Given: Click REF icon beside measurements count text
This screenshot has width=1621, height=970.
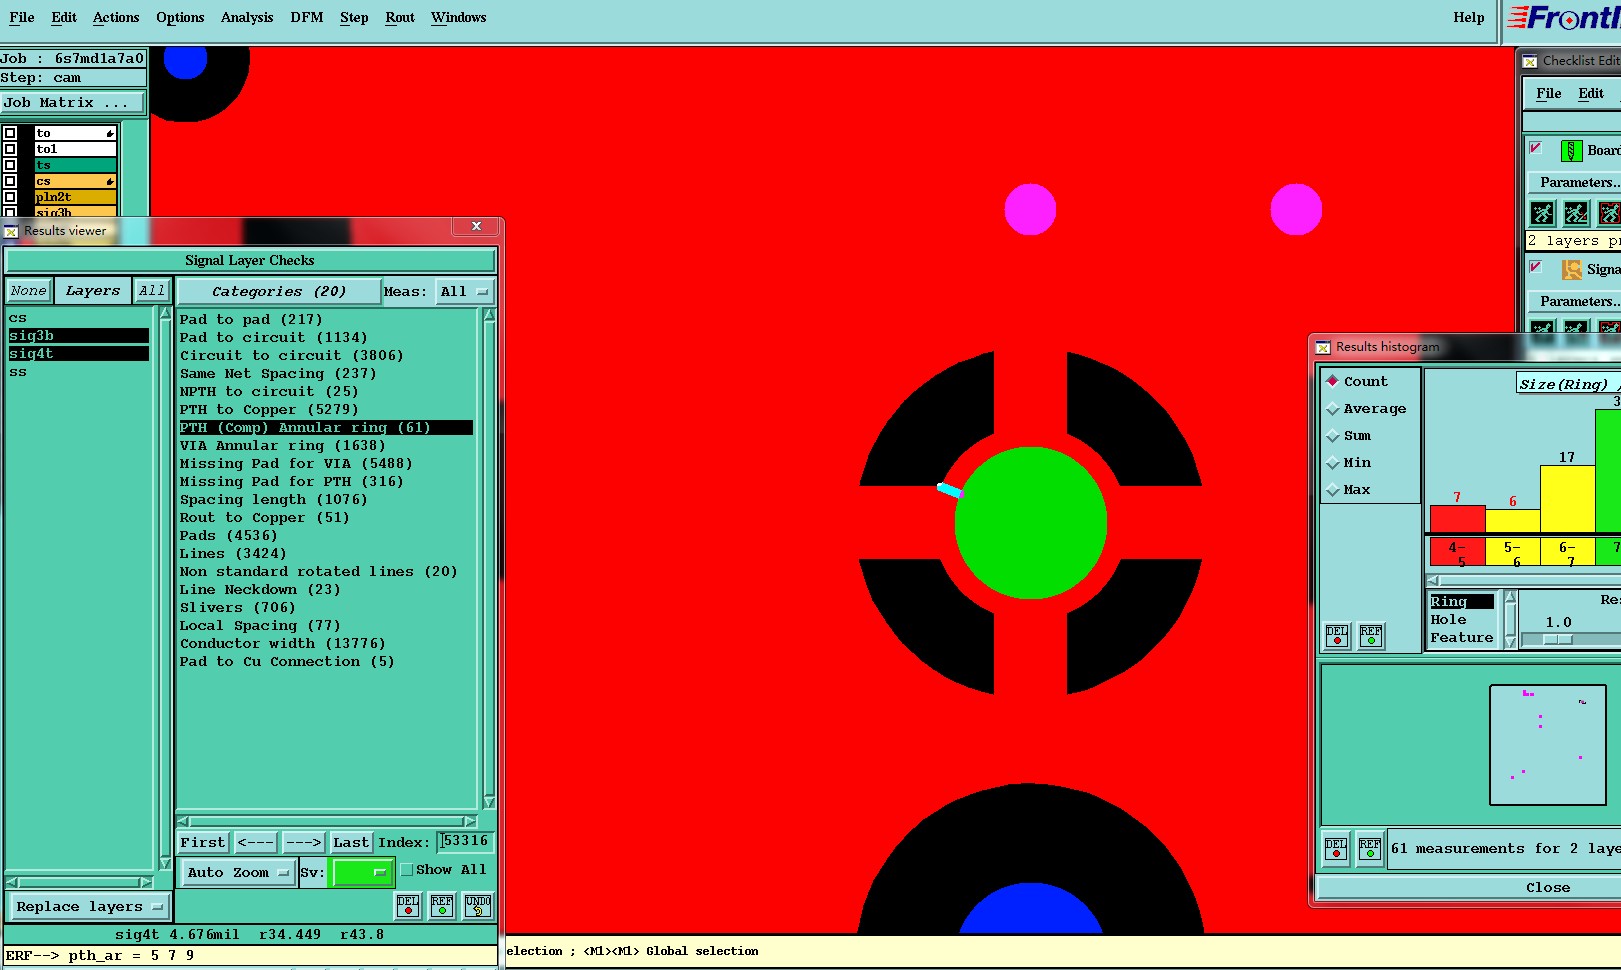Looking at the screenshot, I should point(1370,849).
